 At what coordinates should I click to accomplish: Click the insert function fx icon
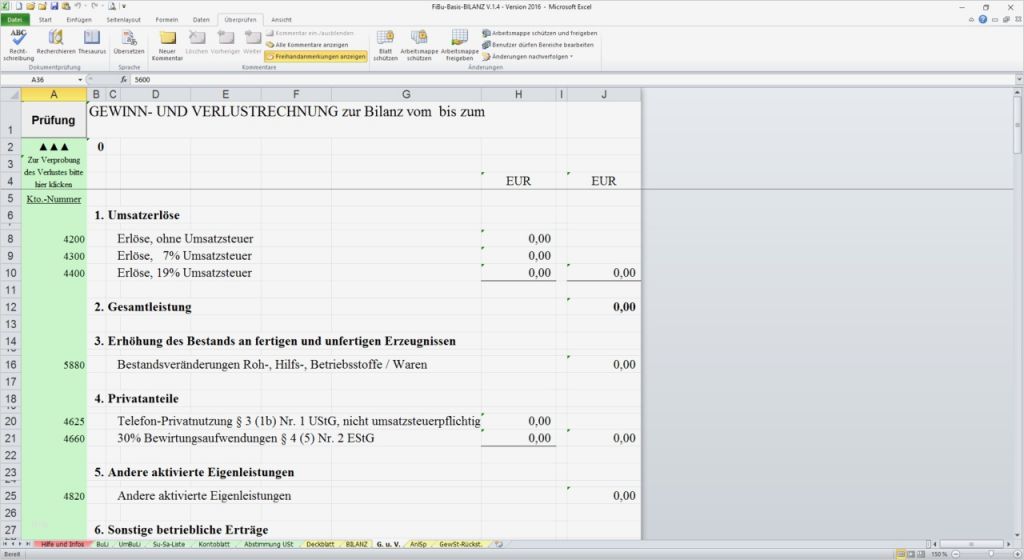[123, 80]
